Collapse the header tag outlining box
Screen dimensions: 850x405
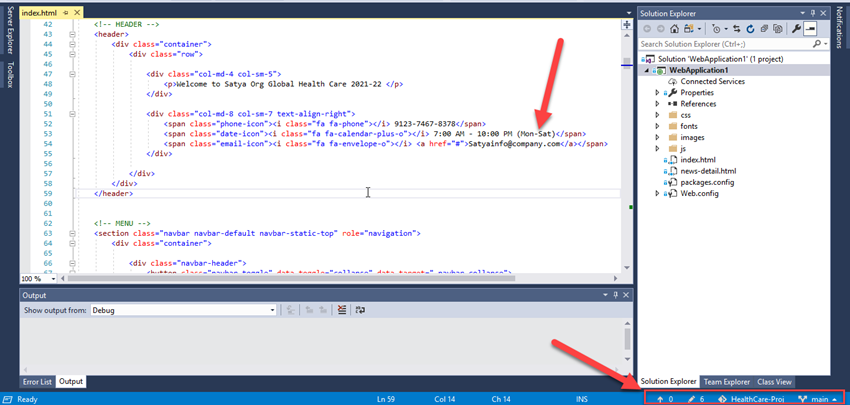pyautogui.click(x=72, y=34)
